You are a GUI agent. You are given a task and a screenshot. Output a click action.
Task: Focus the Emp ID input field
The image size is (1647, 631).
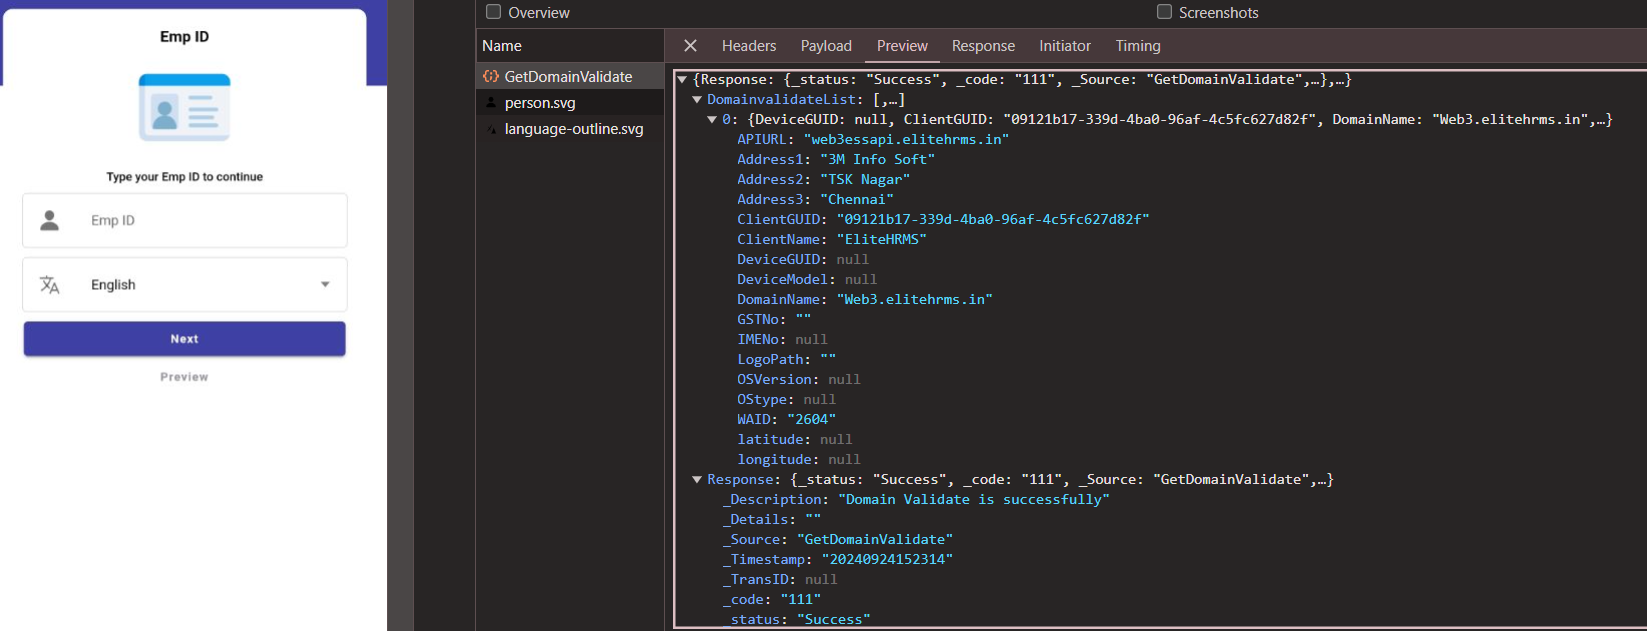tap(210, 220)
